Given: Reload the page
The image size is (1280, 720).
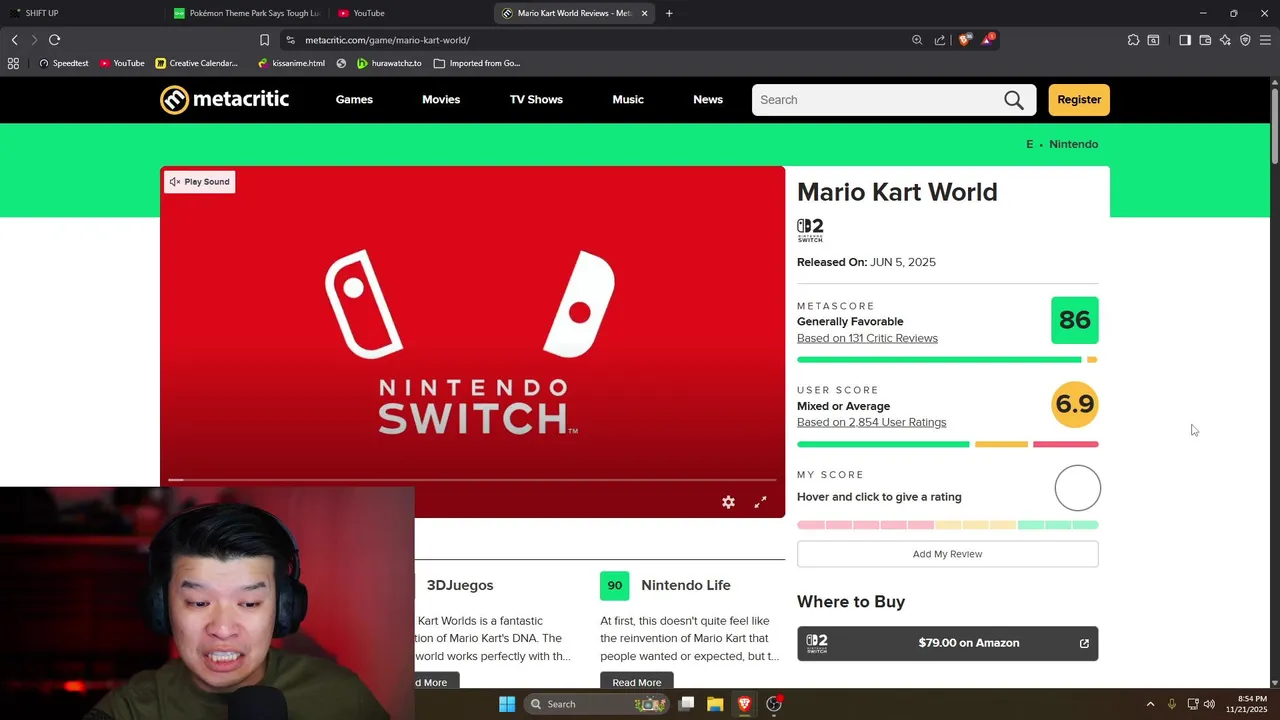Looking at the screenshot, I should click(54, 40).
